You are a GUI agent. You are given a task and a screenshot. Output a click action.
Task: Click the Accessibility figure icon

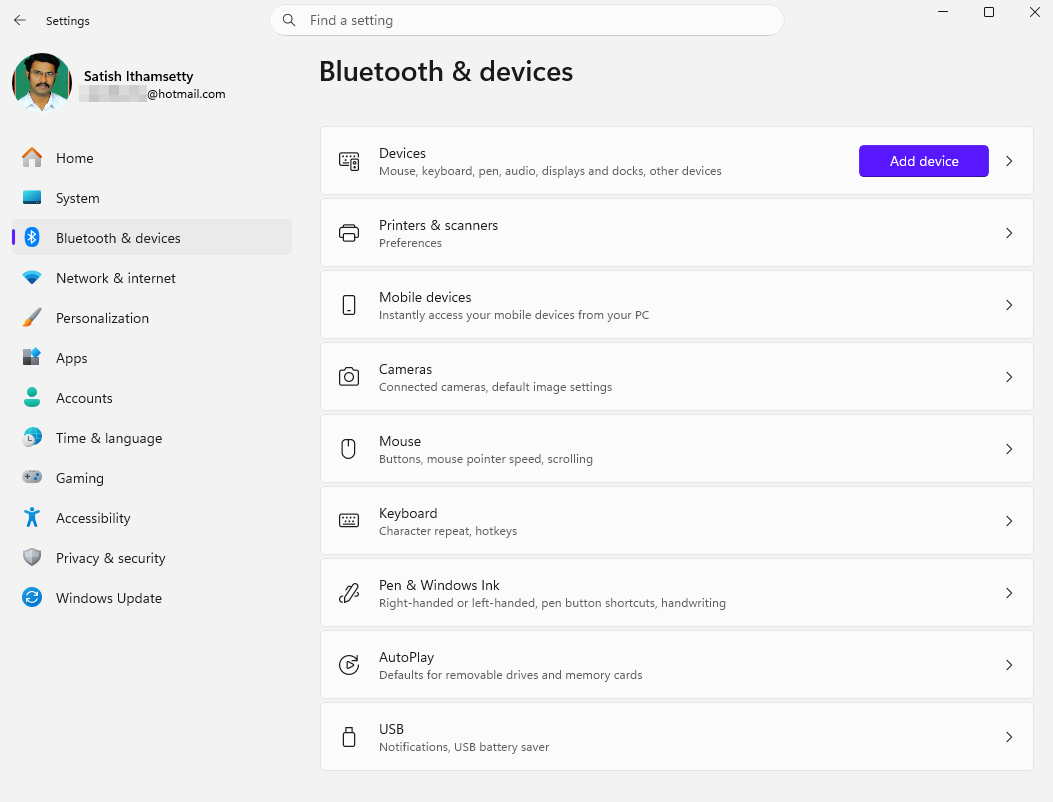point(32,517)
